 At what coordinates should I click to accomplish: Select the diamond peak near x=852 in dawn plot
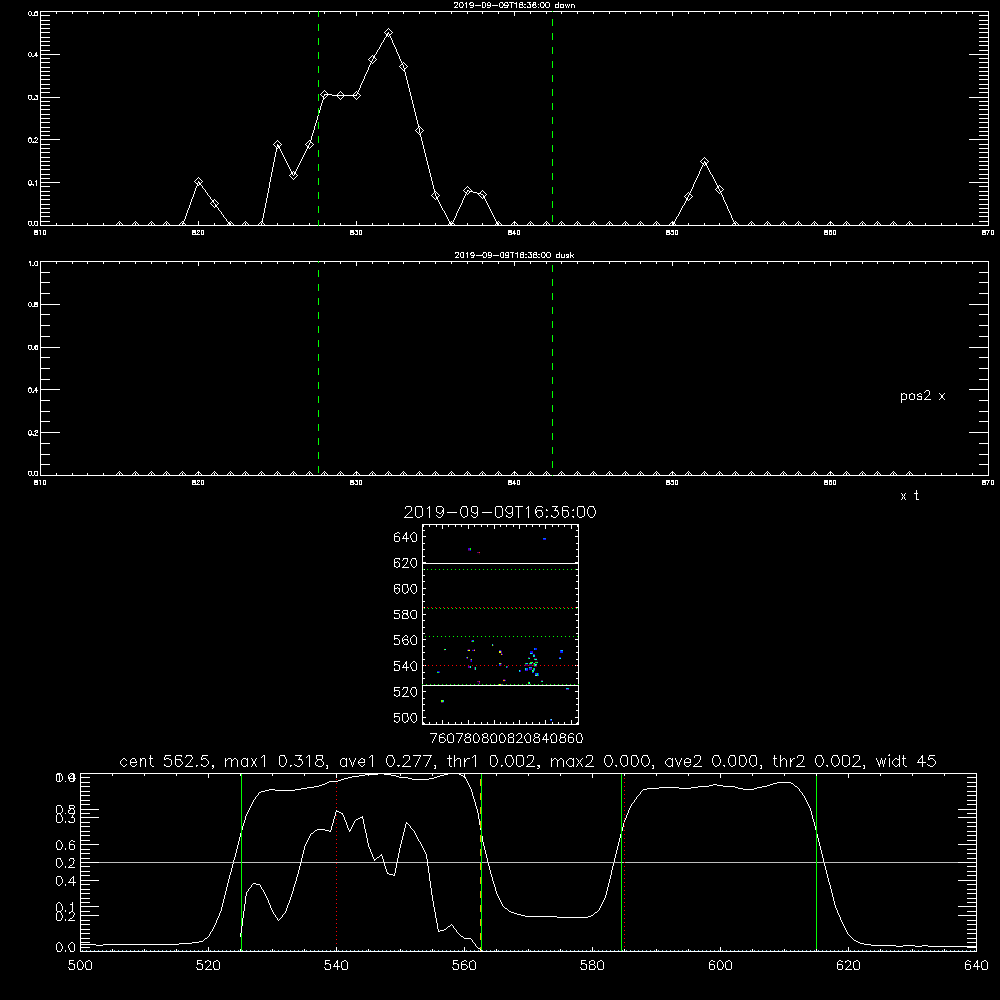pyautogui.click(x=704, y=162)
